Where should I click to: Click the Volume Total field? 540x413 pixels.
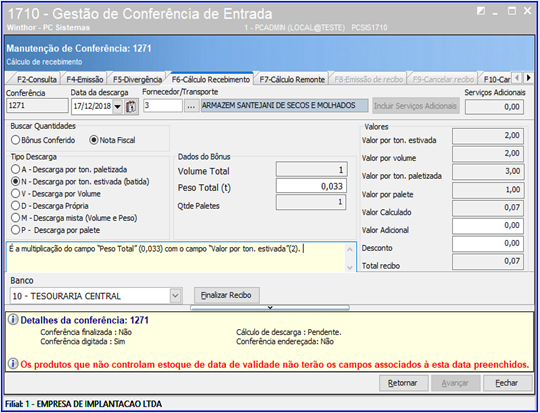tap(311, 170)
